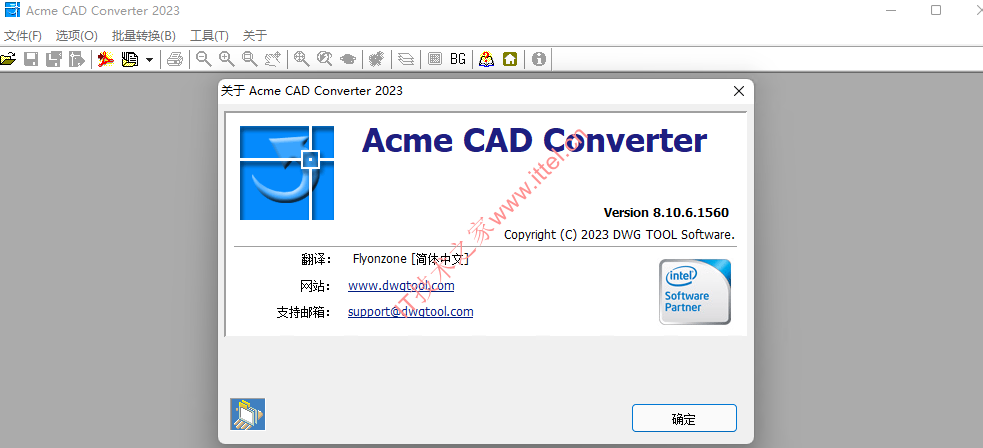
Task: Open the 文件(F) menu
Action: 23,36
